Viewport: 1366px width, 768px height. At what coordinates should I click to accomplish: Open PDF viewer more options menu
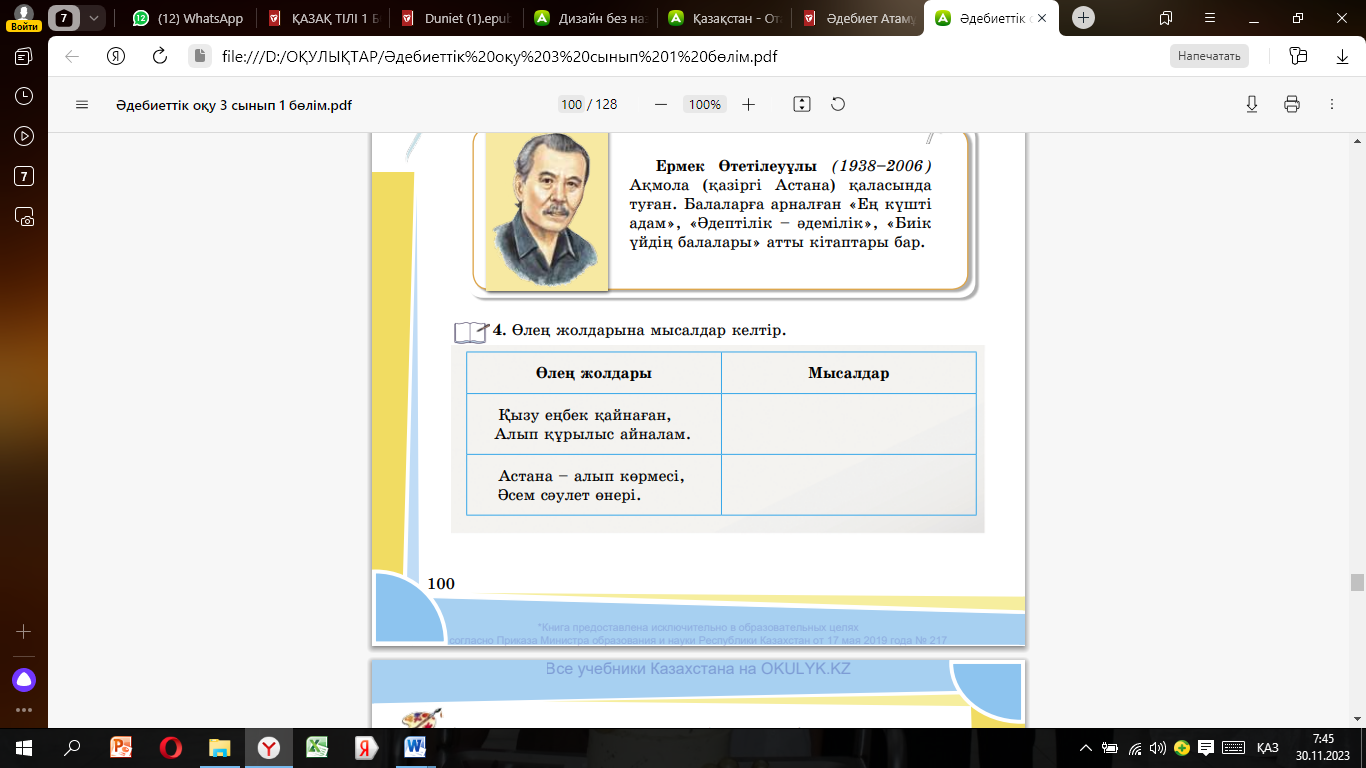coord(1331,105)
